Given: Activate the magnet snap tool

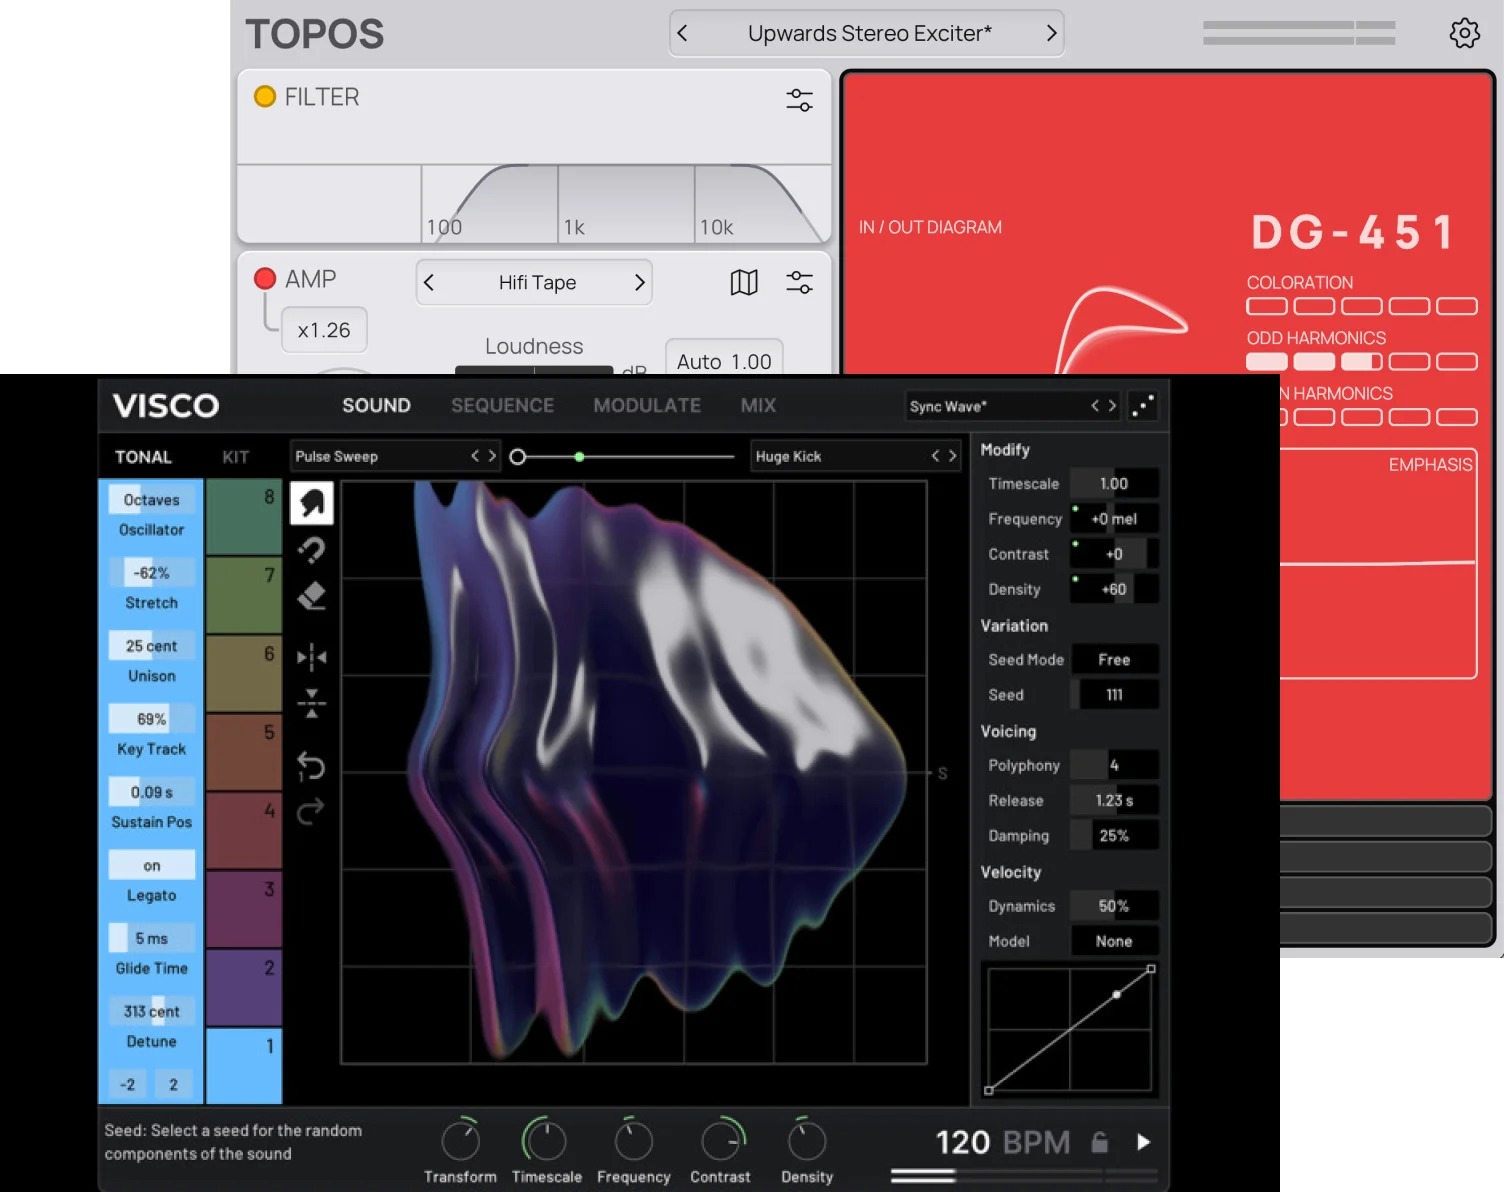Looking at the screenshot, I should click(311, 550).
